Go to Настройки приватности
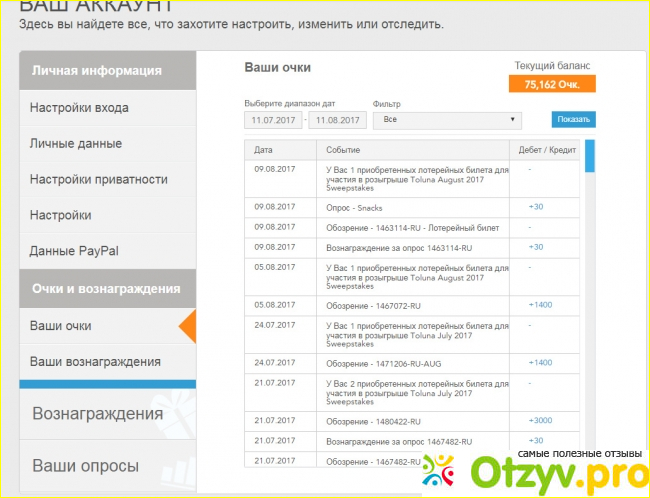Image resolution: width=650 pixels, height=498 pixels. point(98,179)
